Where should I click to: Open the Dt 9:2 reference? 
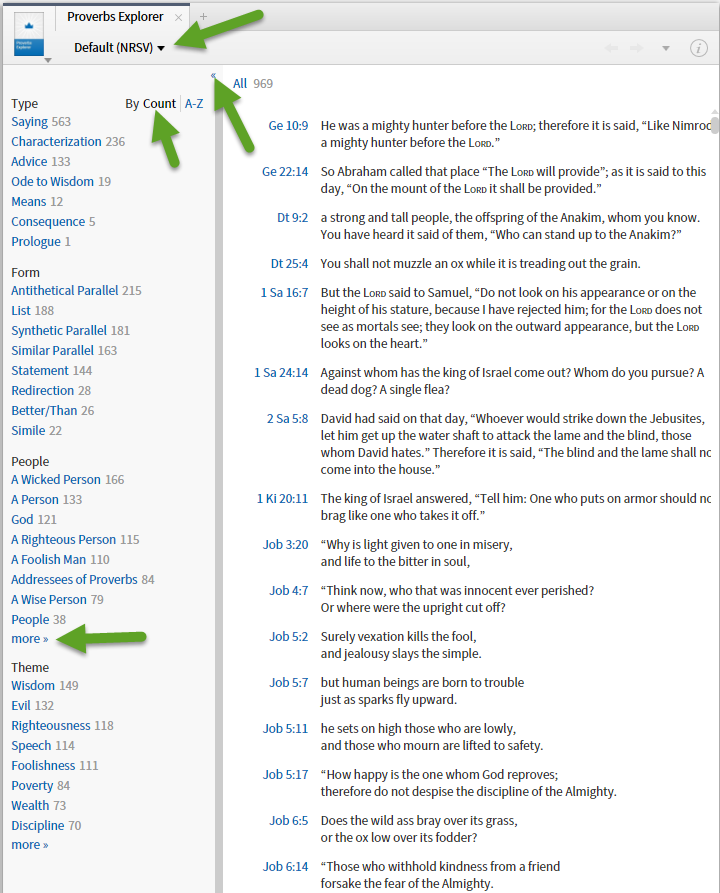(292, 218)
